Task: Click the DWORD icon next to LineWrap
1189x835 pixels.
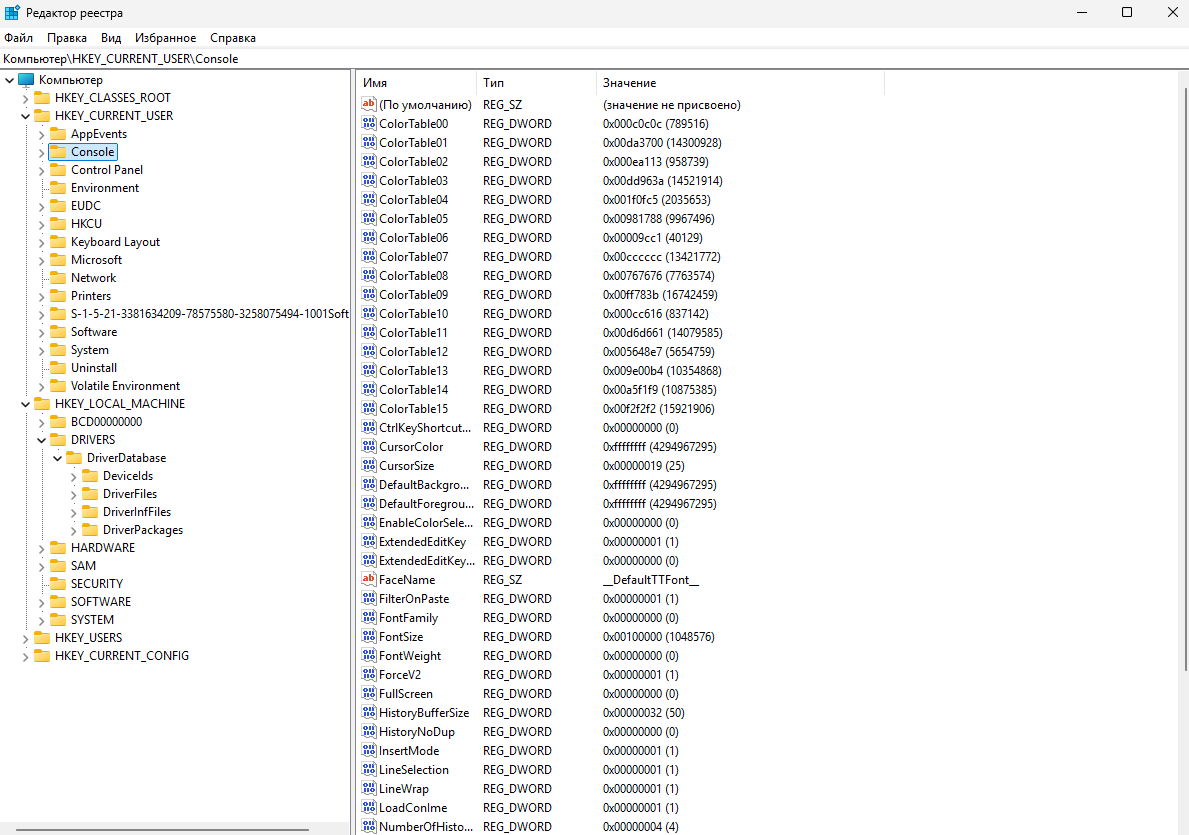Action: click(x=369, y=789)
